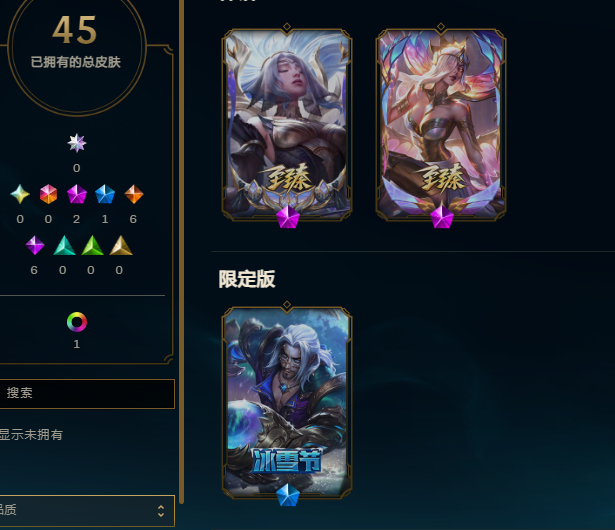Toggle the 显示未拥有 show unowned option
Viewport: 615px width, 530px height.
(x=31, y=435)
